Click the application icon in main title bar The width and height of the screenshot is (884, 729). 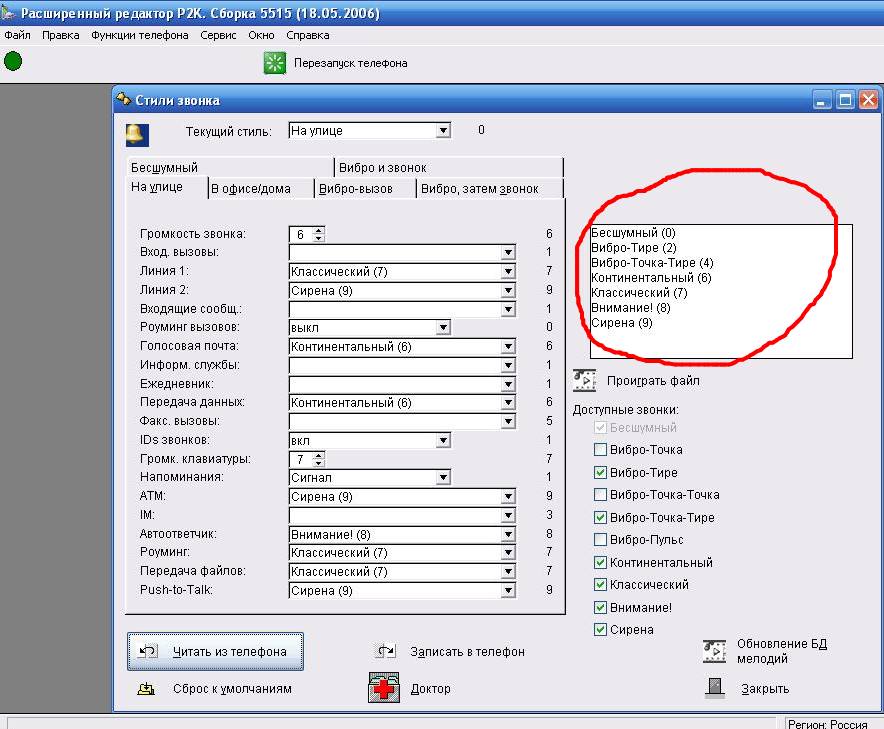[x=8, y=12]
